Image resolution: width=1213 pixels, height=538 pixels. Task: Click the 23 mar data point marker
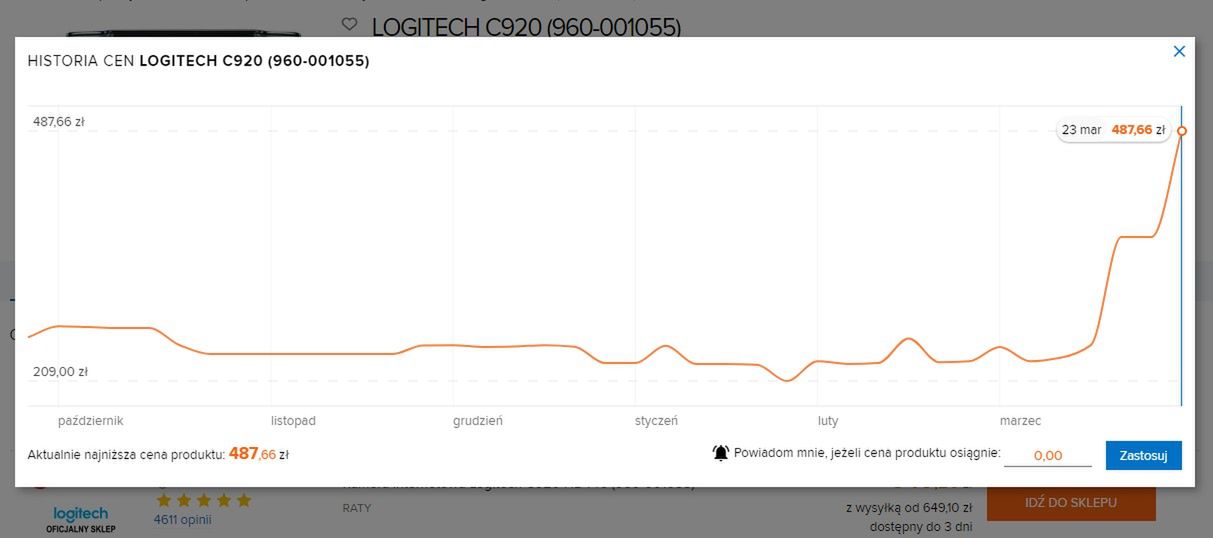1182,131
